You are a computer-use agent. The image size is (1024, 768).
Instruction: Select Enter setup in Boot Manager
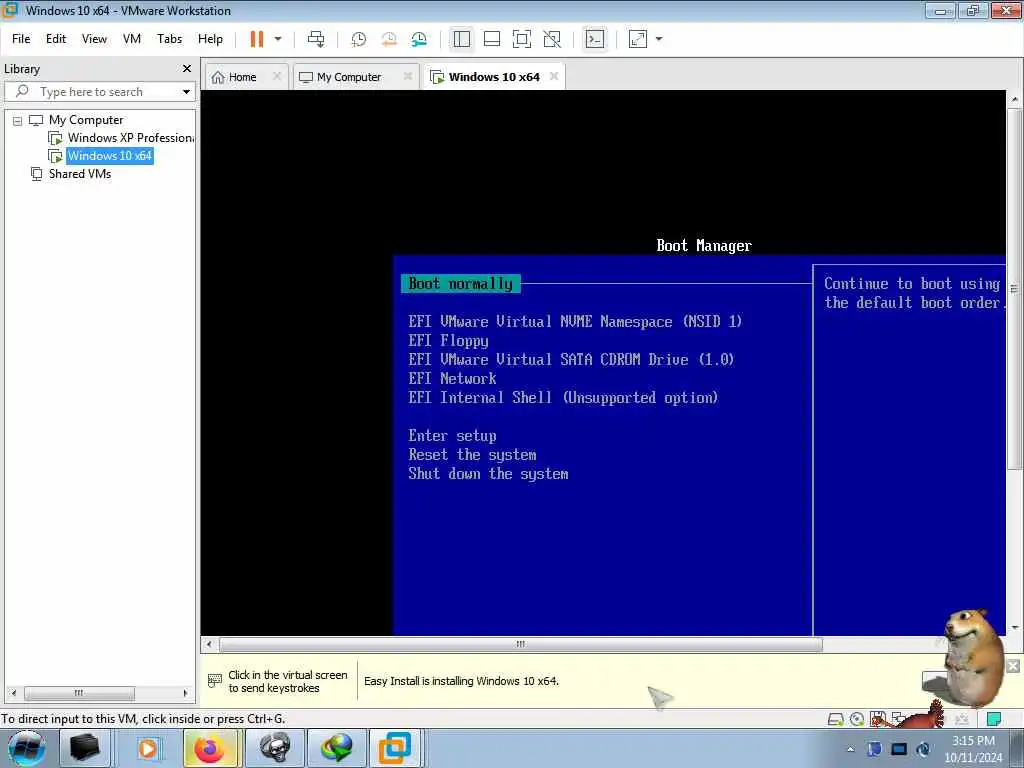tap(453, 436)
